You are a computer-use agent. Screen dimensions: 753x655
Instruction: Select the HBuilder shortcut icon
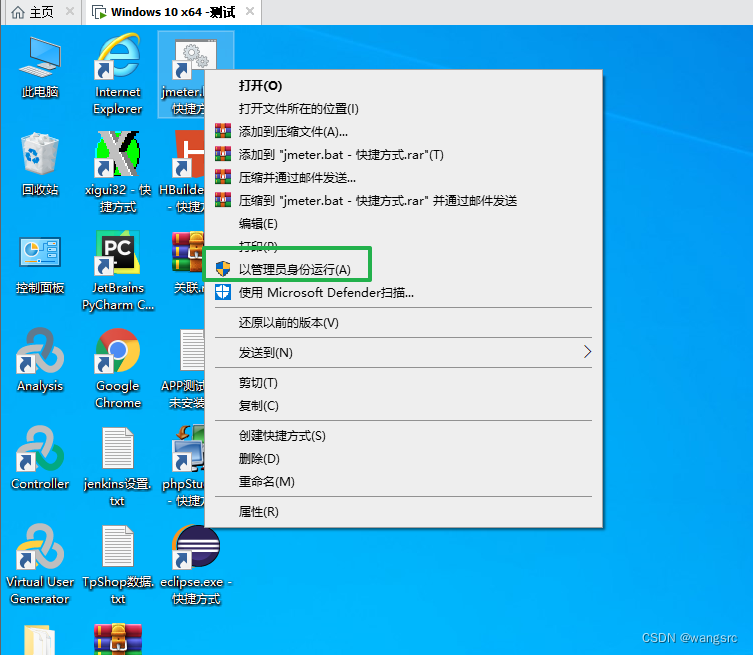(189, 154)
